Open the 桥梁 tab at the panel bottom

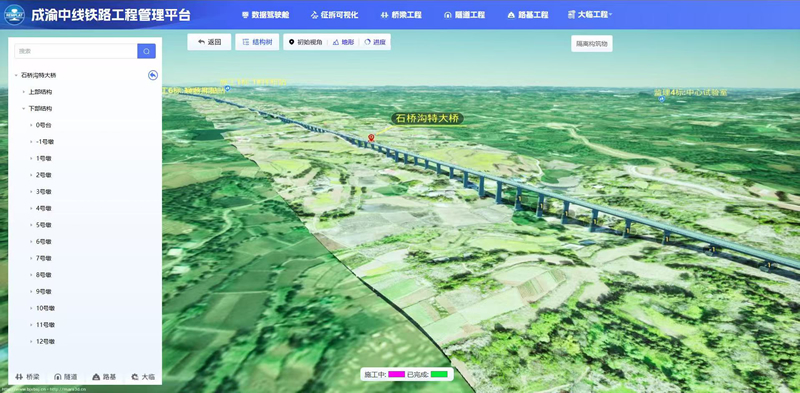pyautogui.click(x=28, y=377)
